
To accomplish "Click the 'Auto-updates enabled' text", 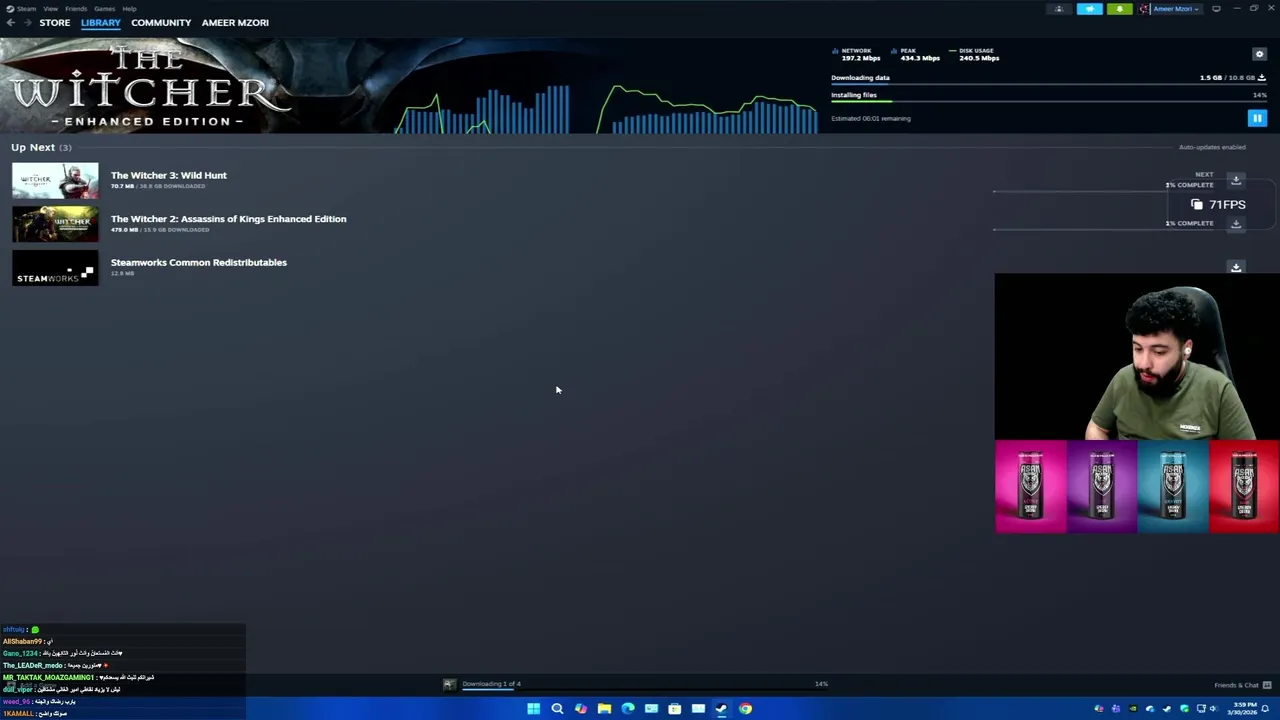I will click(x=1212, y=147).
